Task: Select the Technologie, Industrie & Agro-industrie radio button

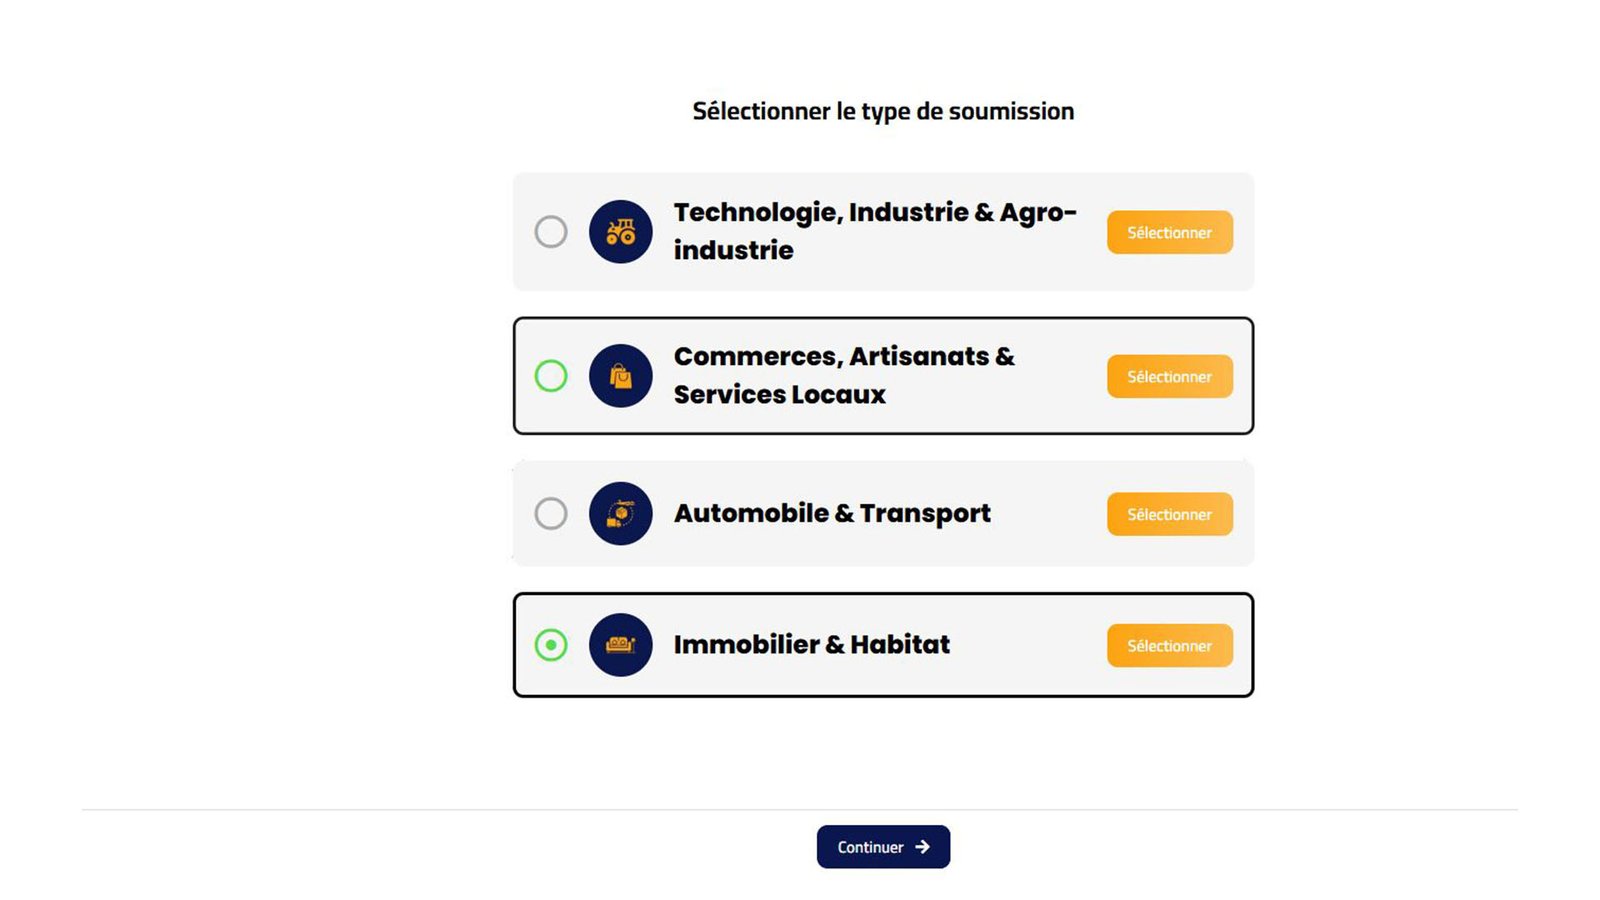Action: pyautogui.click(x=551, y=232)
